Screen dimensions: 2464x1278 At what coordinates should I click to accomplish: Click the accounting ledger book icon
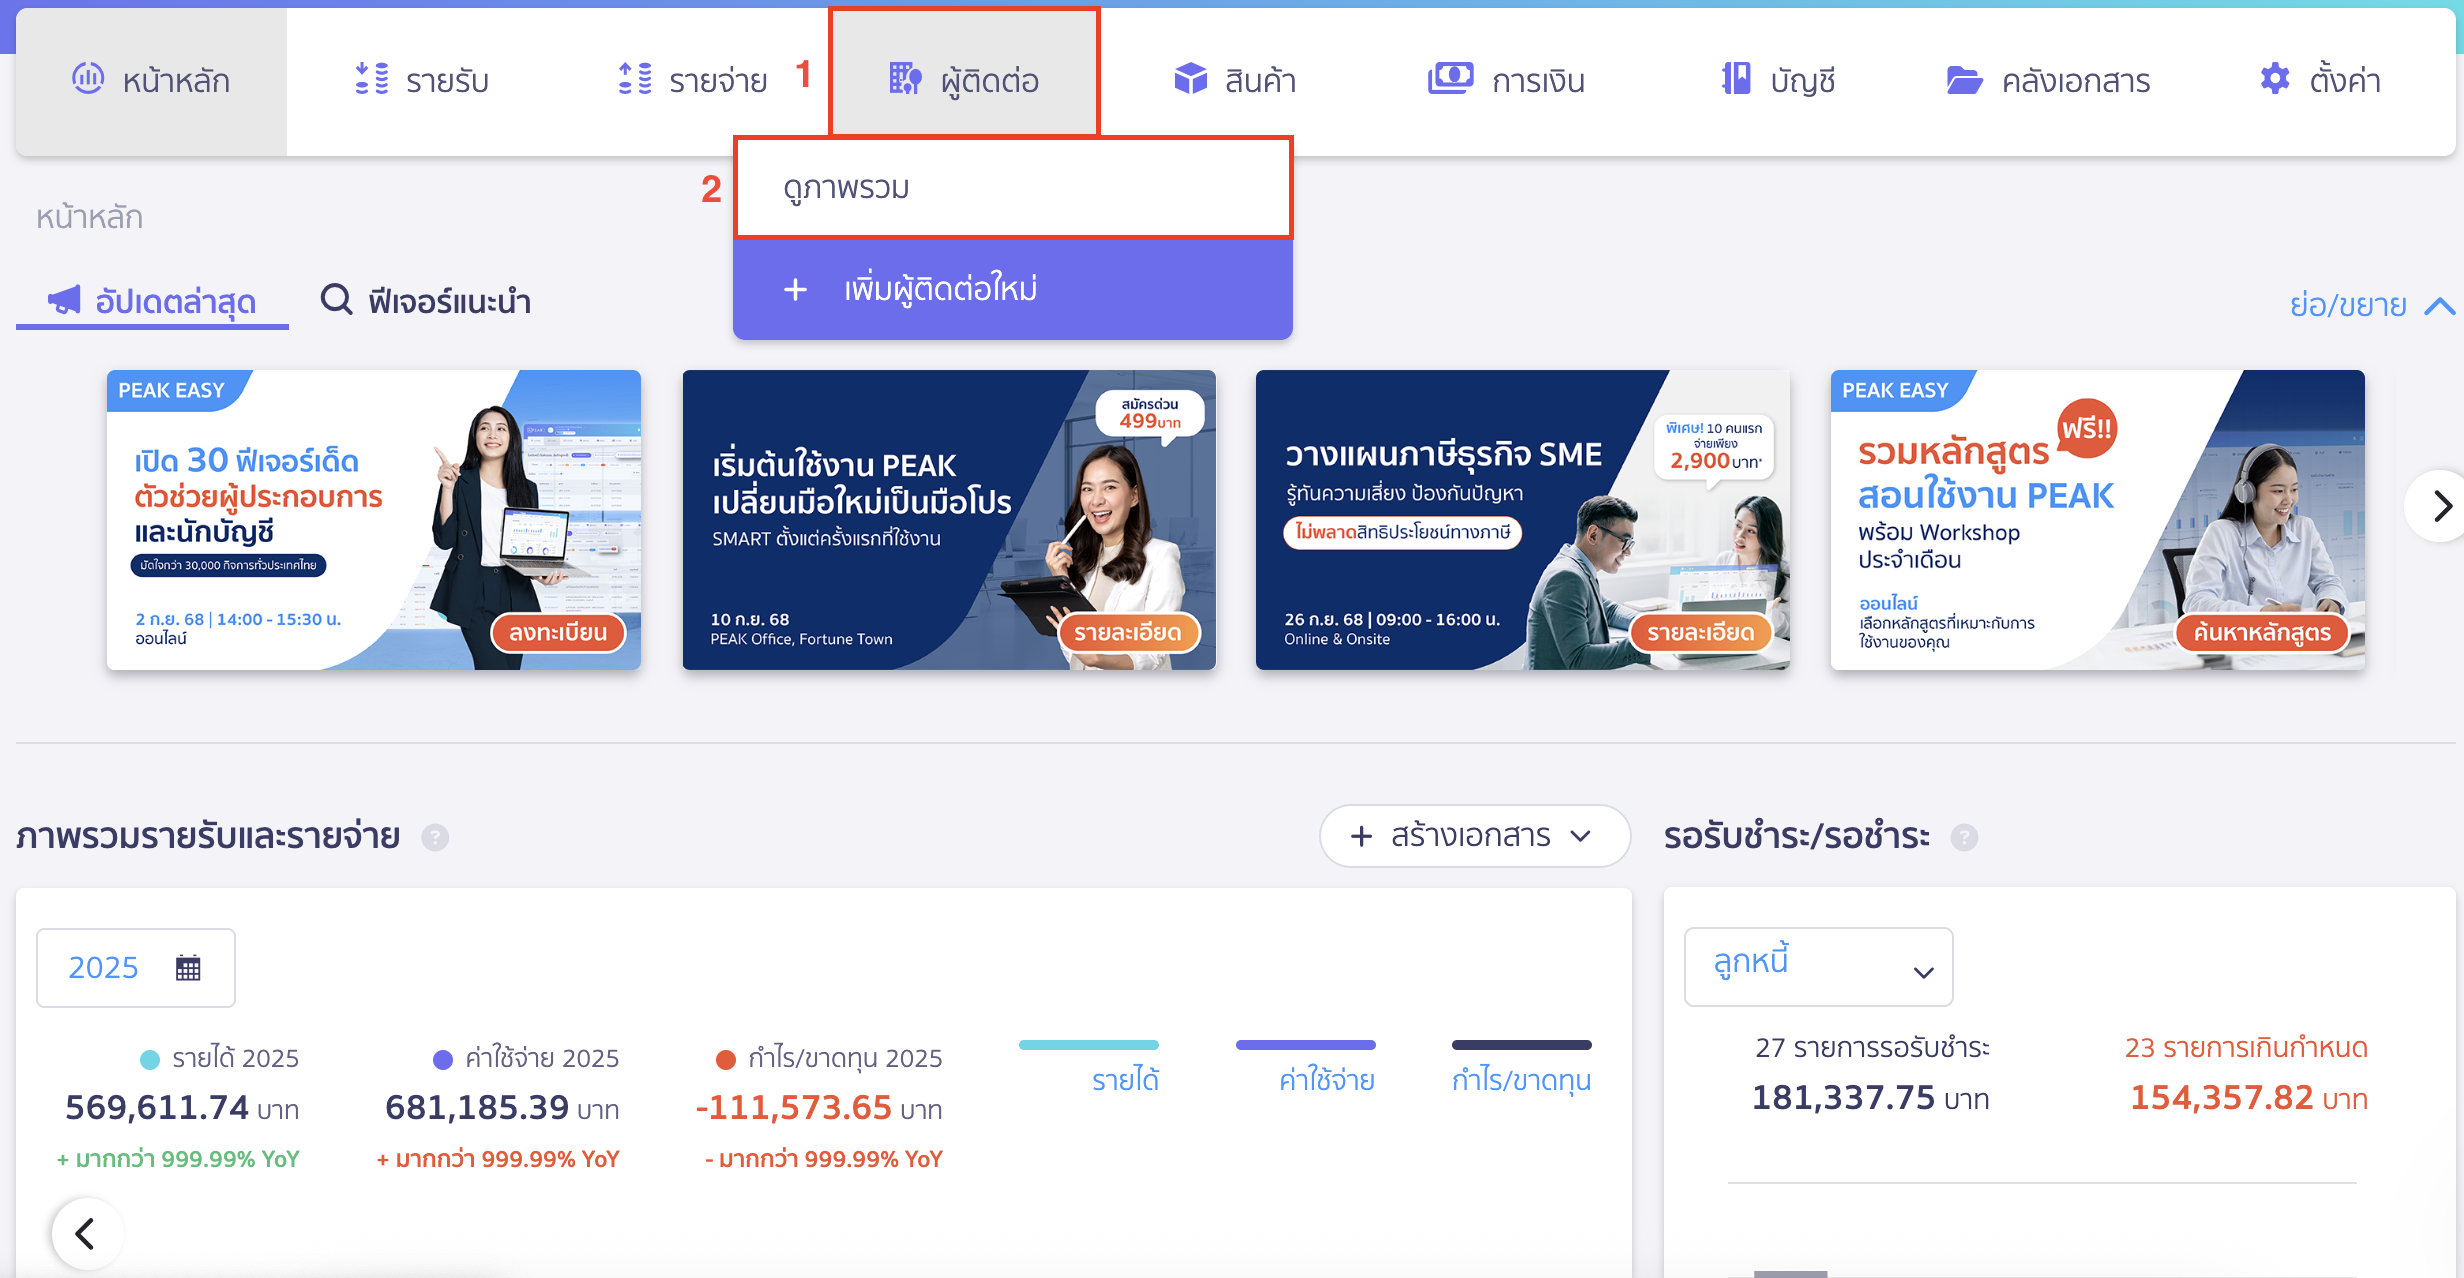pyautogui.click(x=1736, y=78)
